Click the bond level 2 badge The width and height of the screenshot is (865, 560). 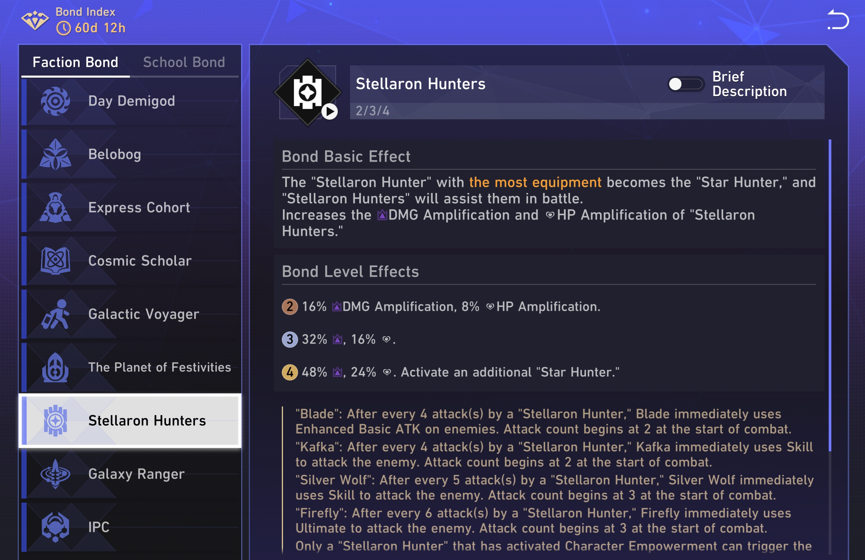coord(290,307)
